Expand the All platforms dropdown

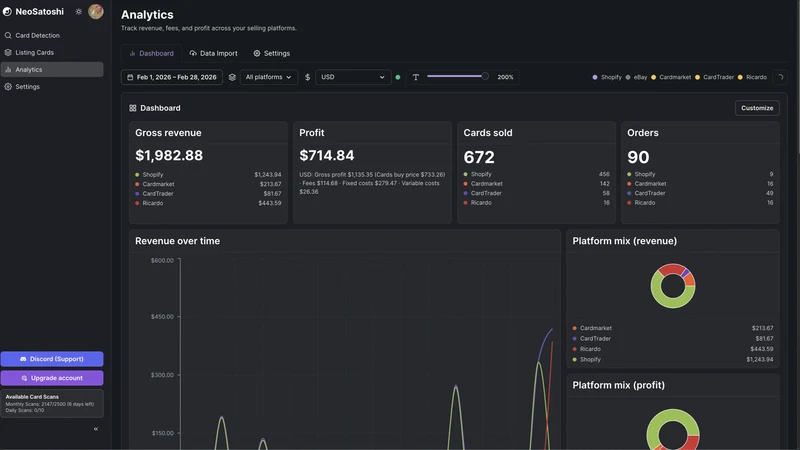click(x=268, y=77)
